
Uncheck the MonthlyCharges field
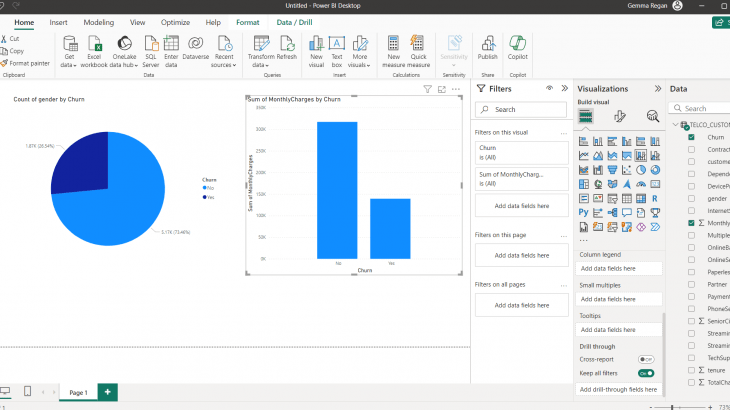point(691,223)
